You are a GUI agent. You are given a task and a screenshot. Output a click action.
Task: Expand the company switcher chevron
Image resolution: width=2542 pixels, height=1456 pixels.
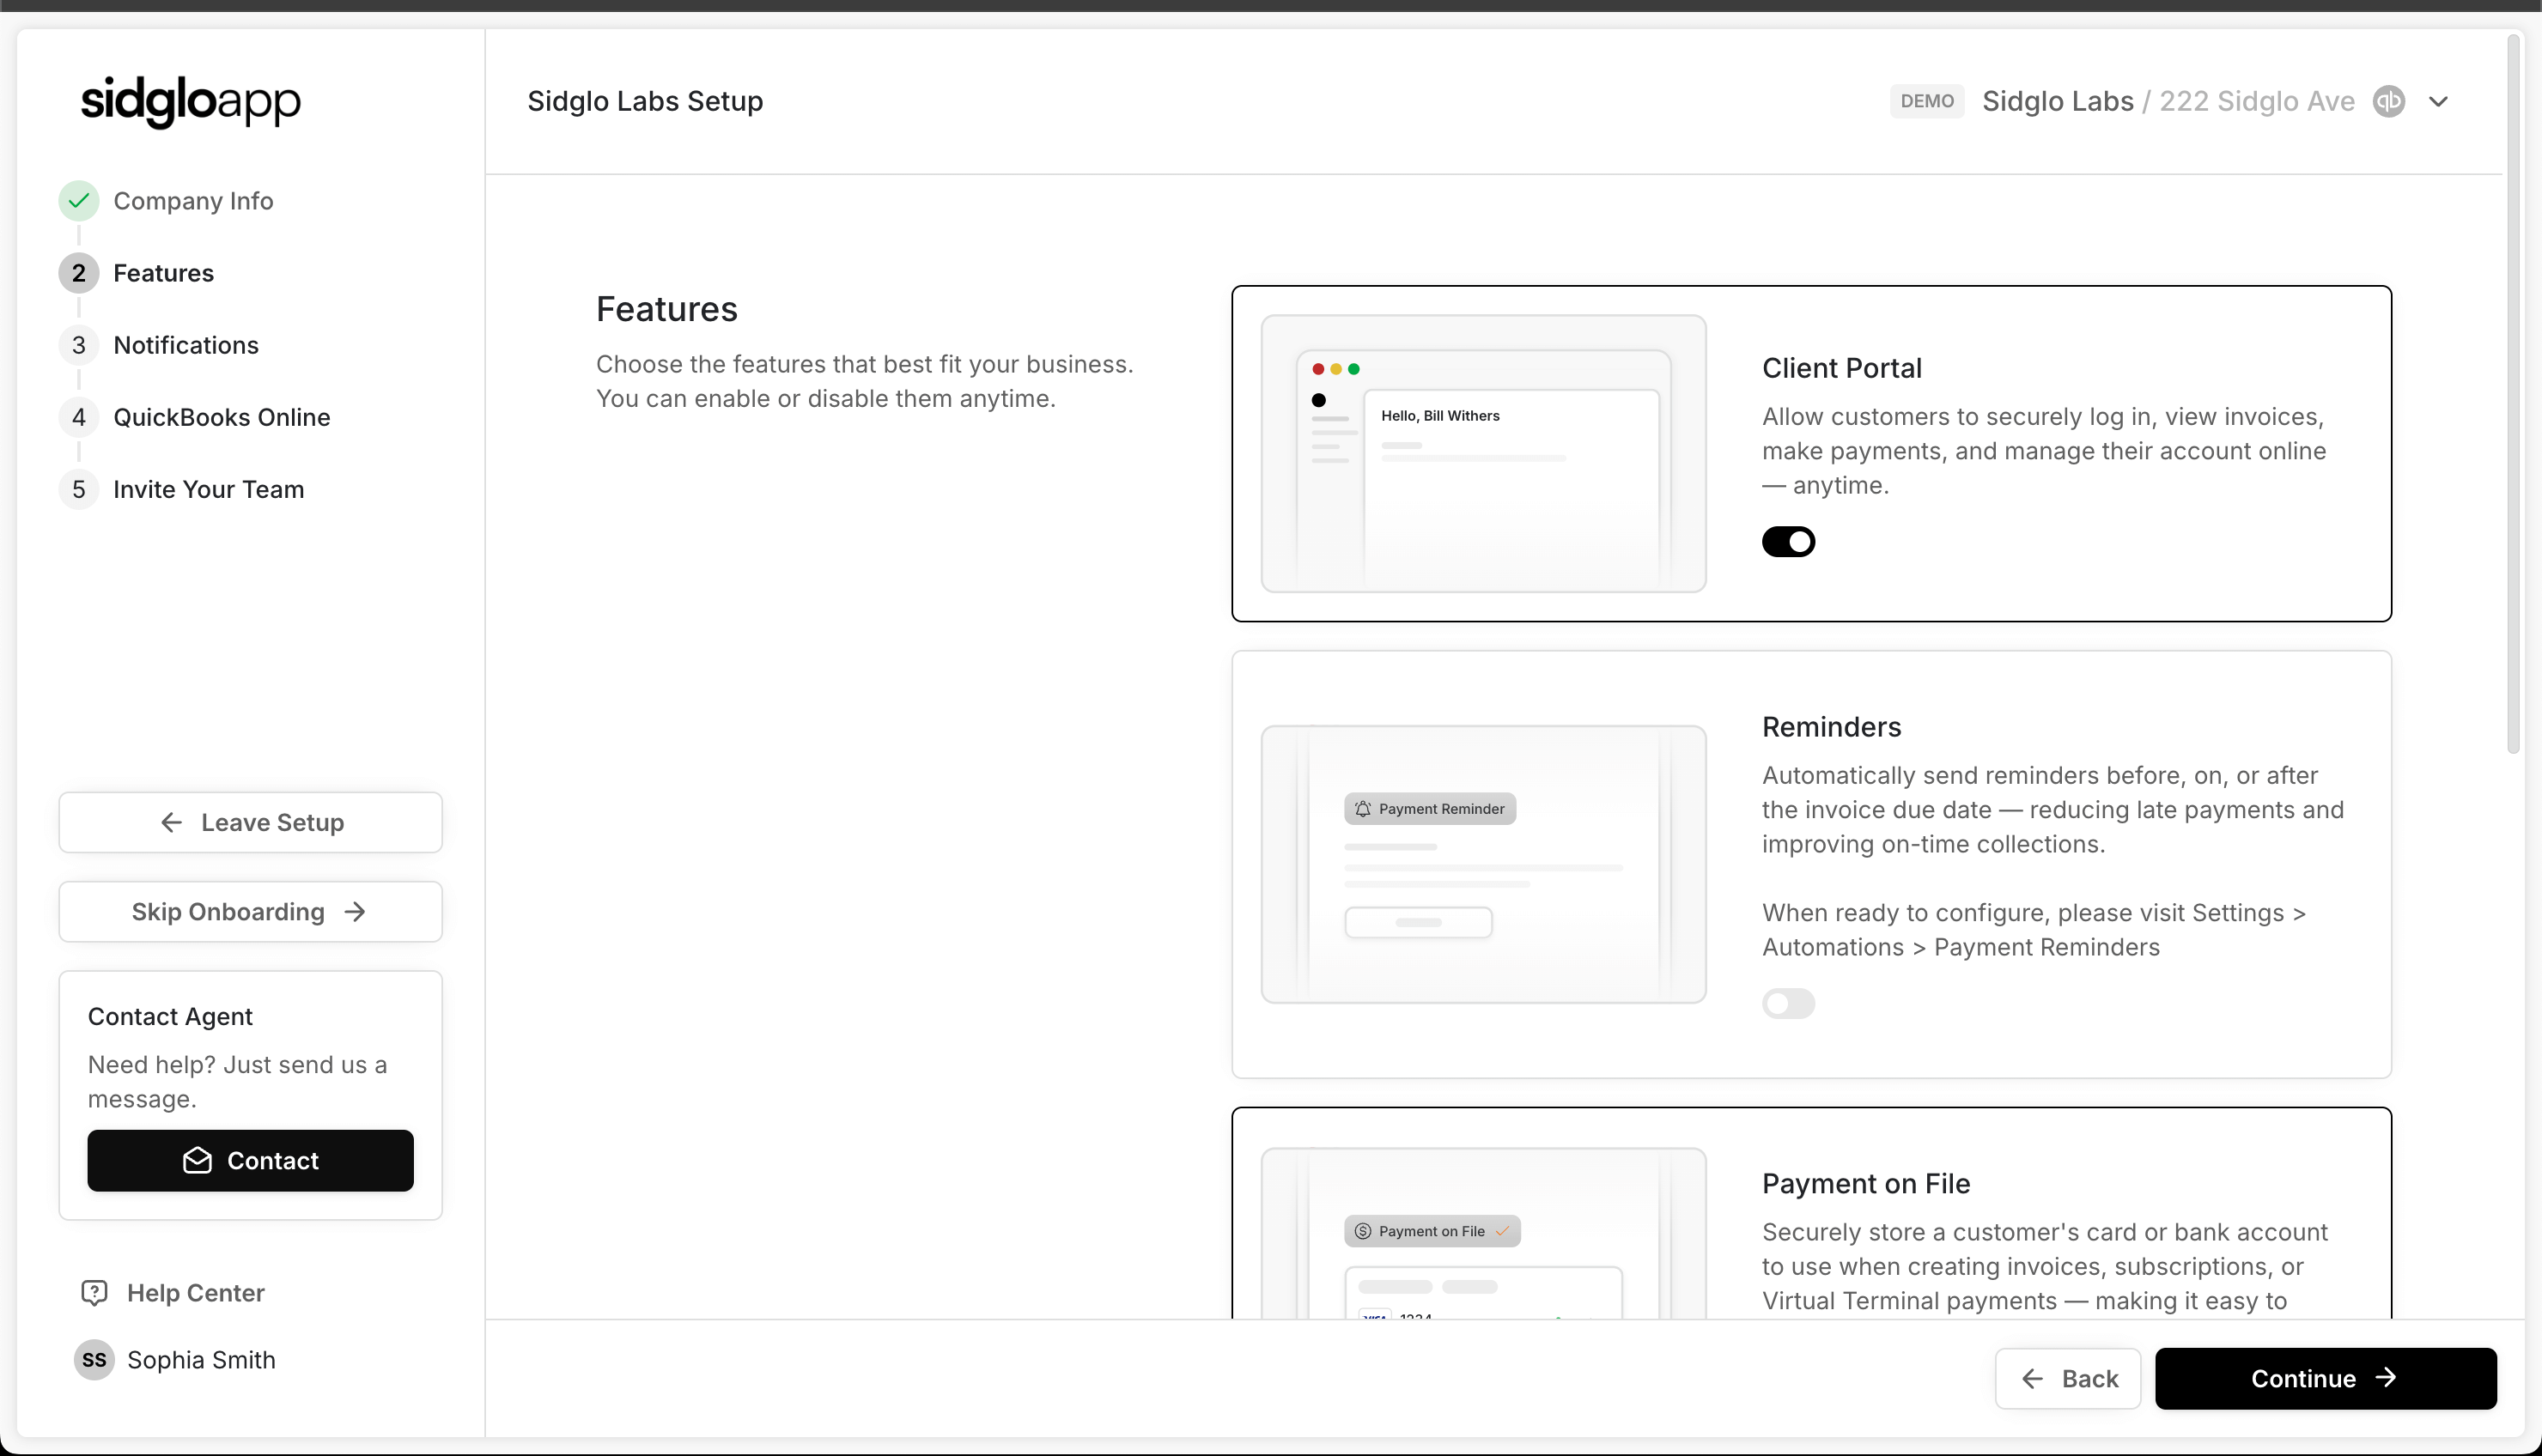click(x=2438, y=101)
